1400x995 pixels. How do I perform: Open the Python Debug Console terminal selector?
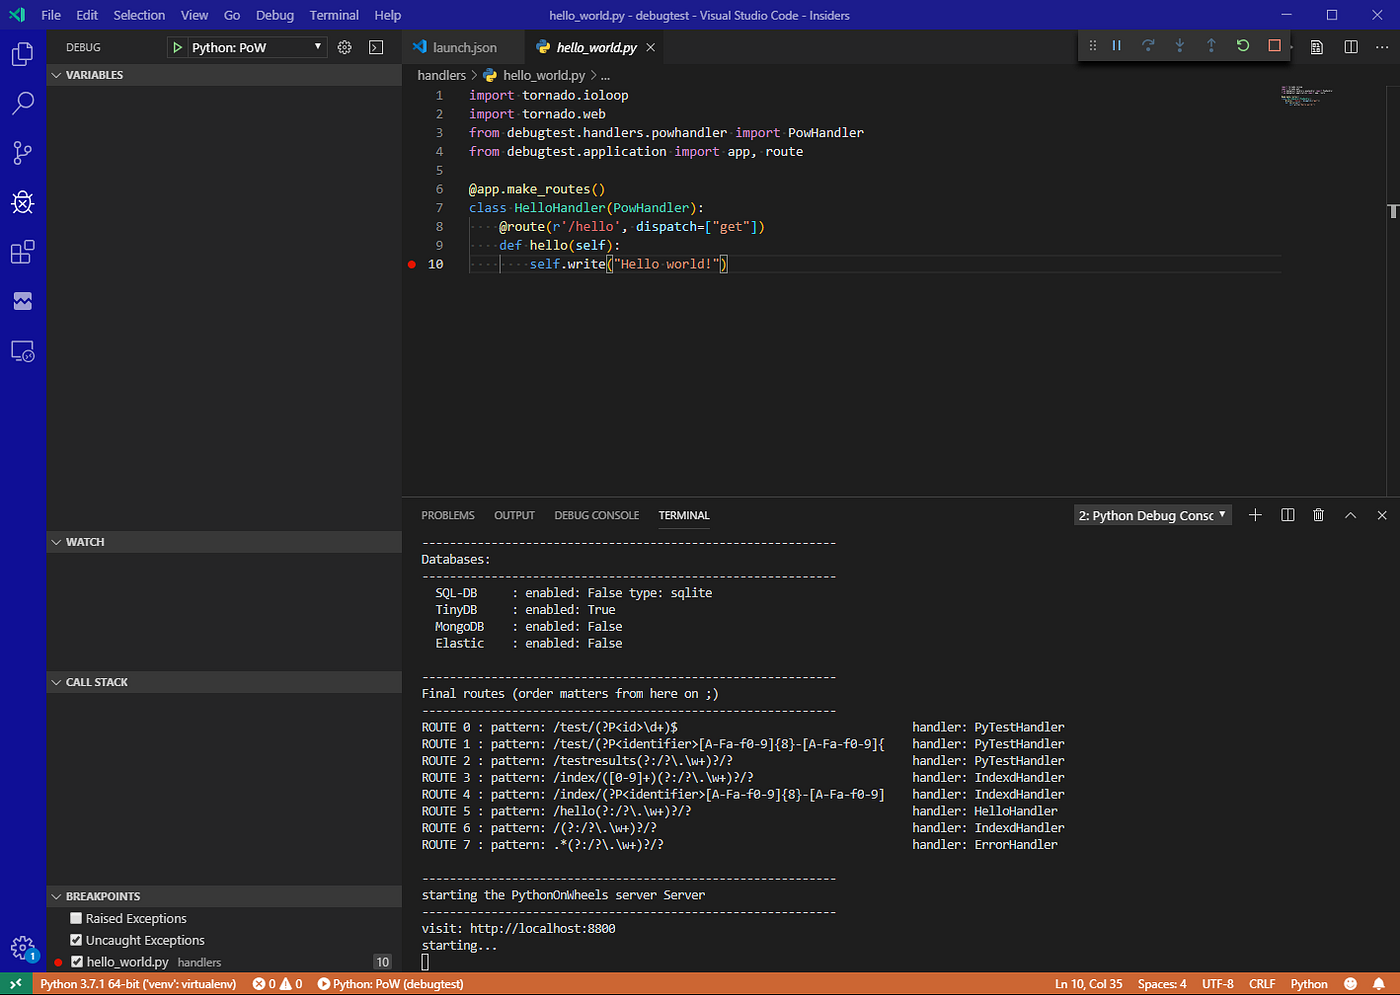1152,515
